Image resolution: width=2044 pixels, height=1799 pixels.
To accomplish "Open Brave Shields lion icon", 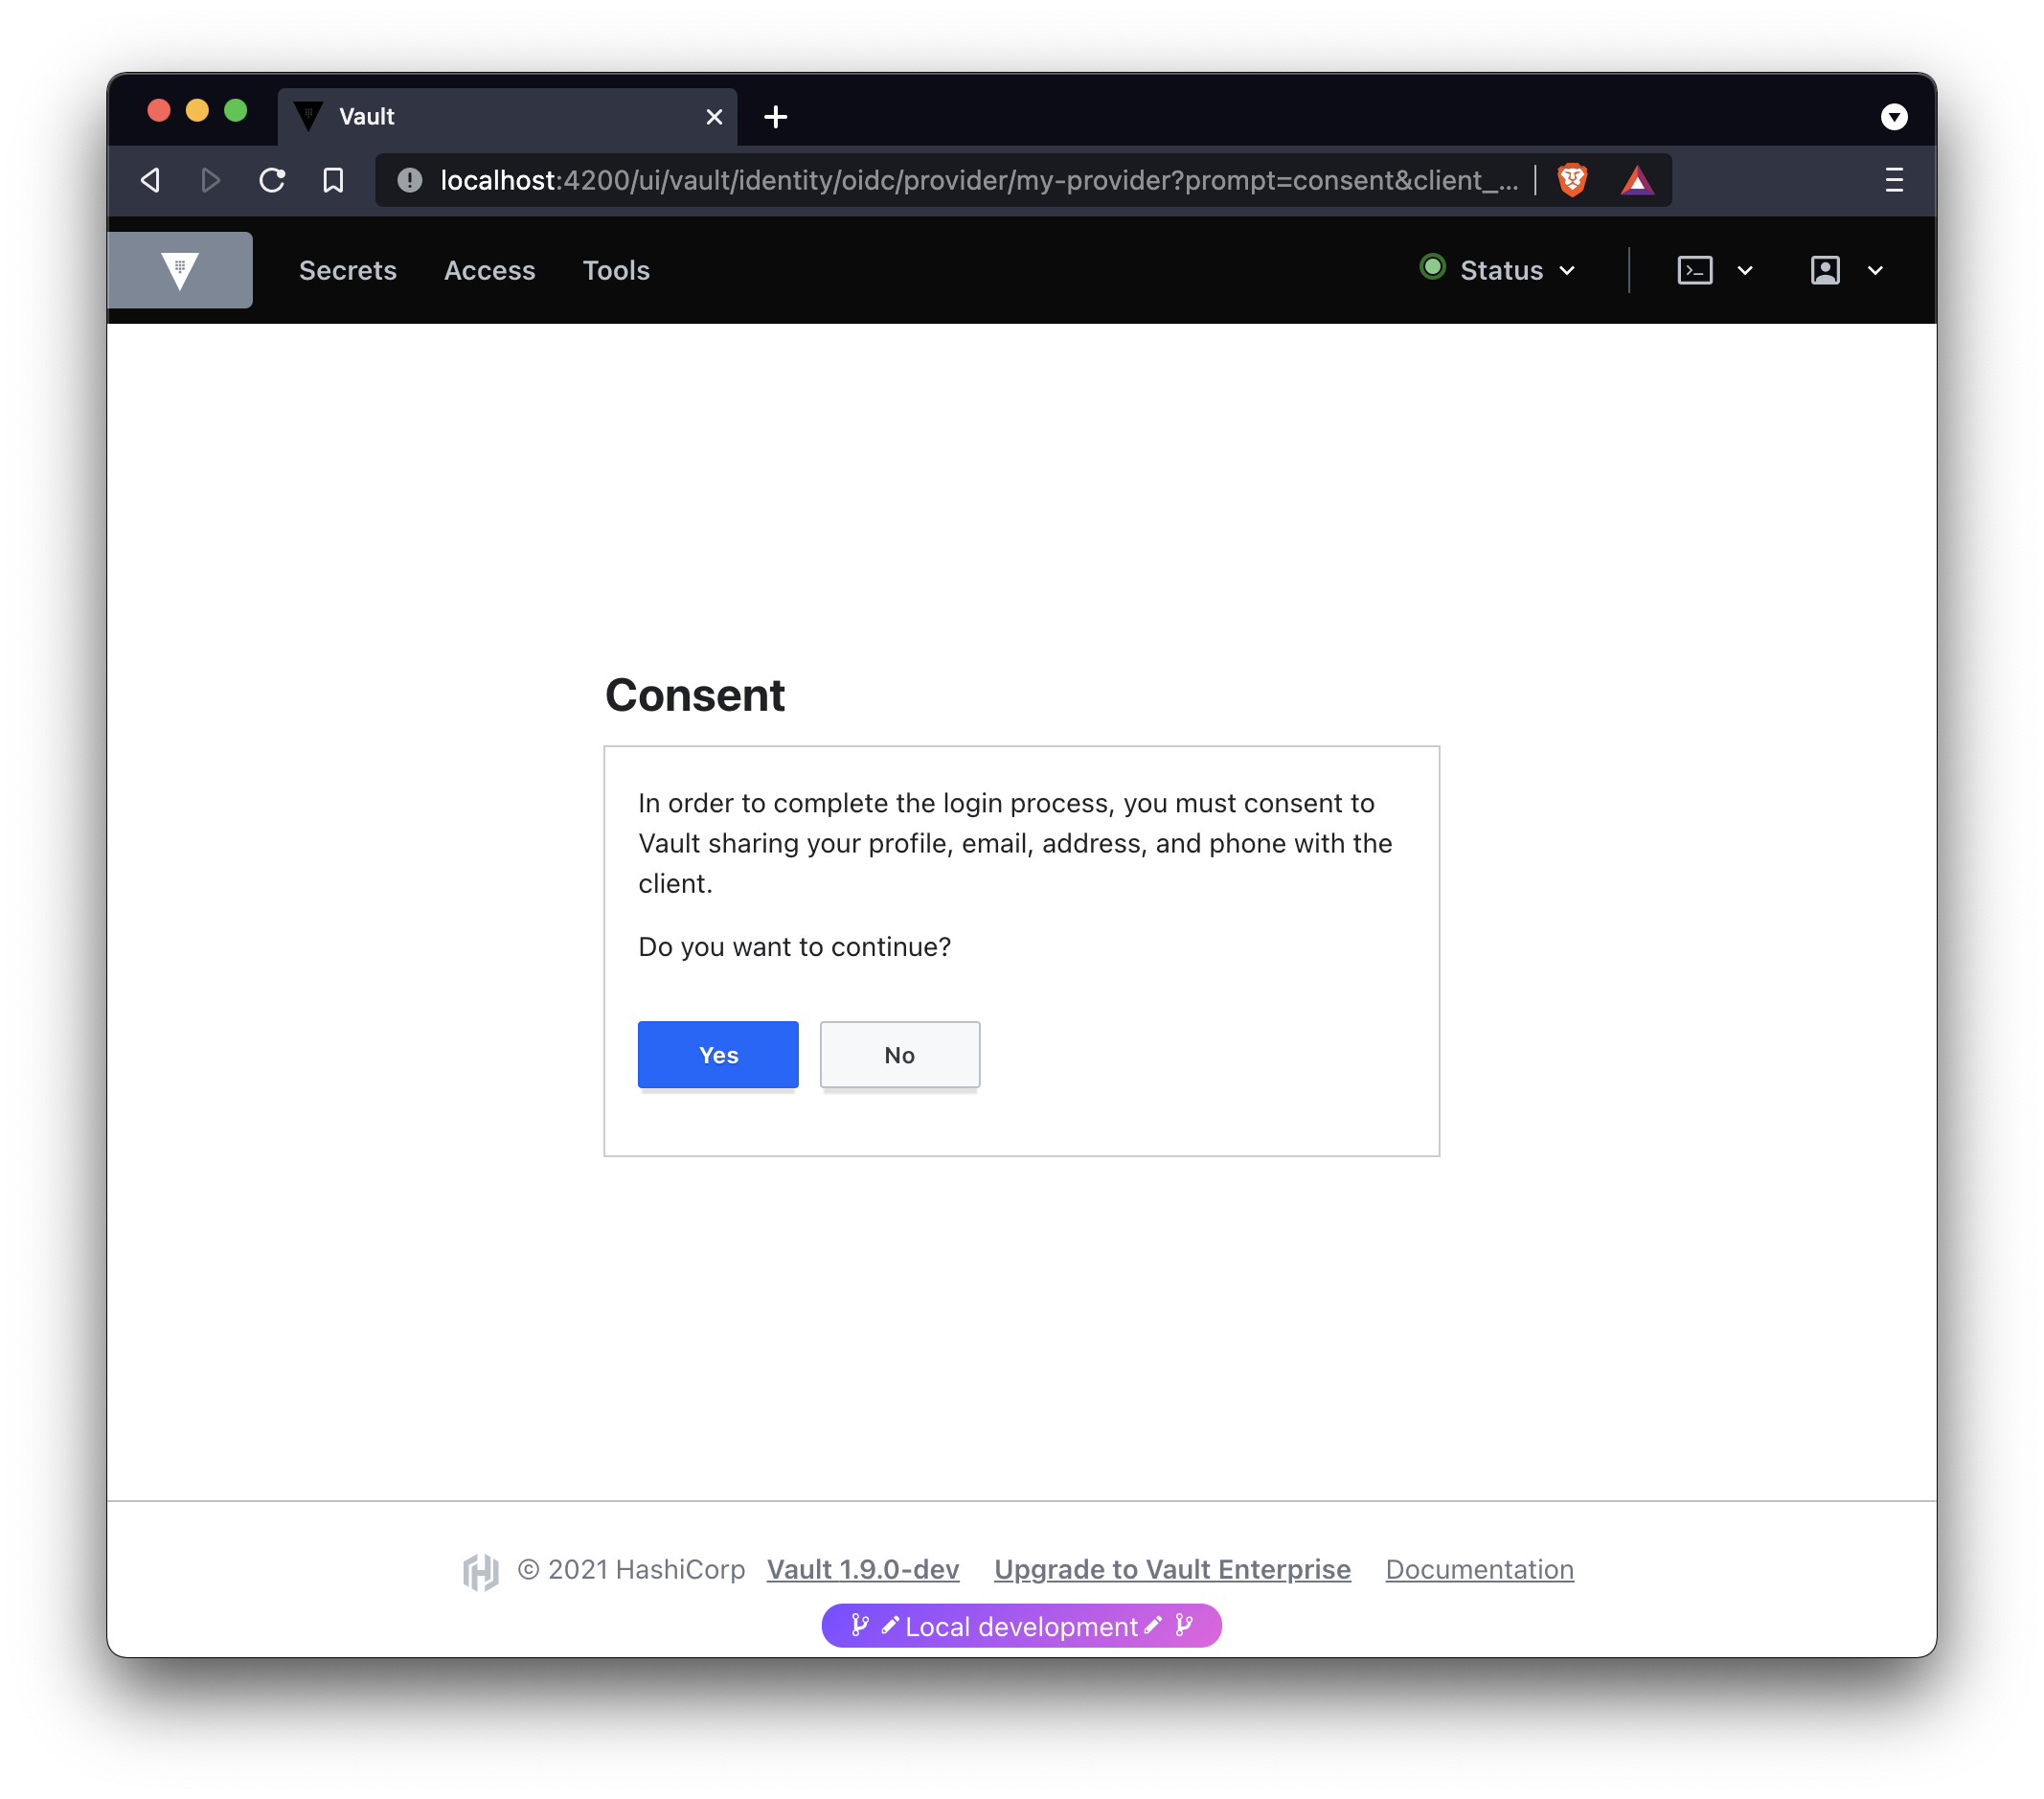I will pos(1572,180).
